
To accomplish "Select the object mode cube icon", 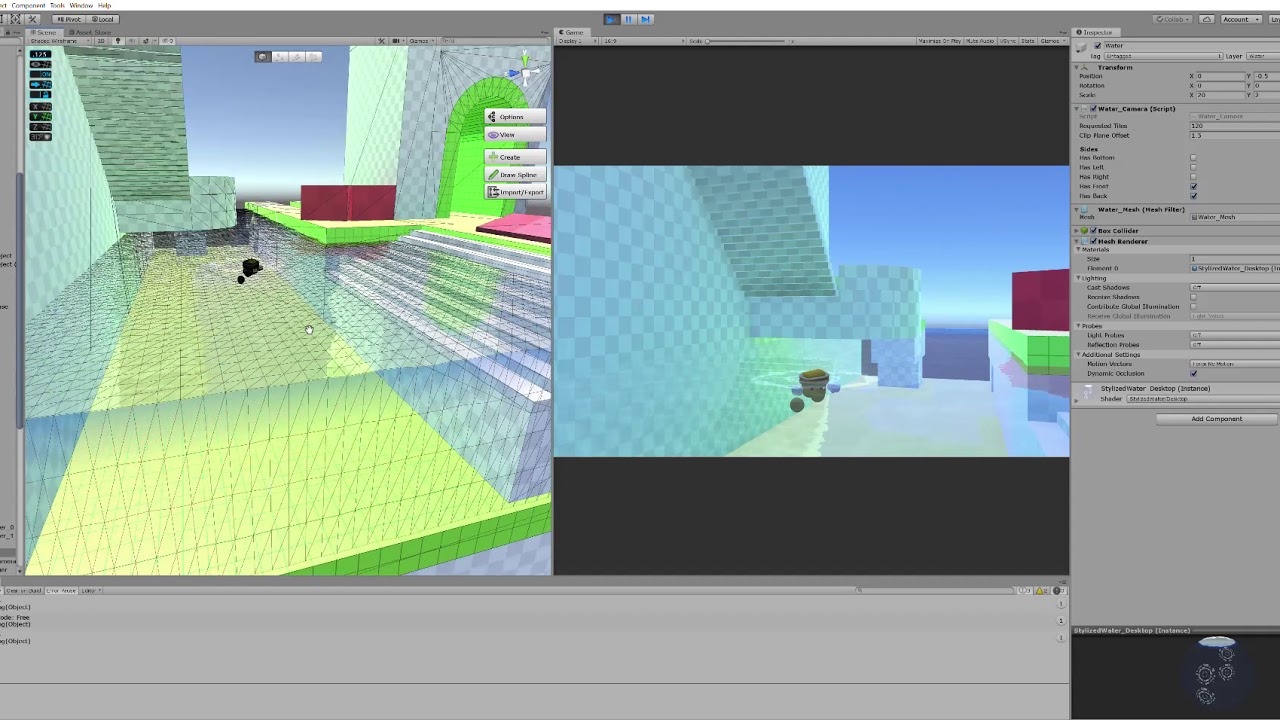I will point(262,56).
